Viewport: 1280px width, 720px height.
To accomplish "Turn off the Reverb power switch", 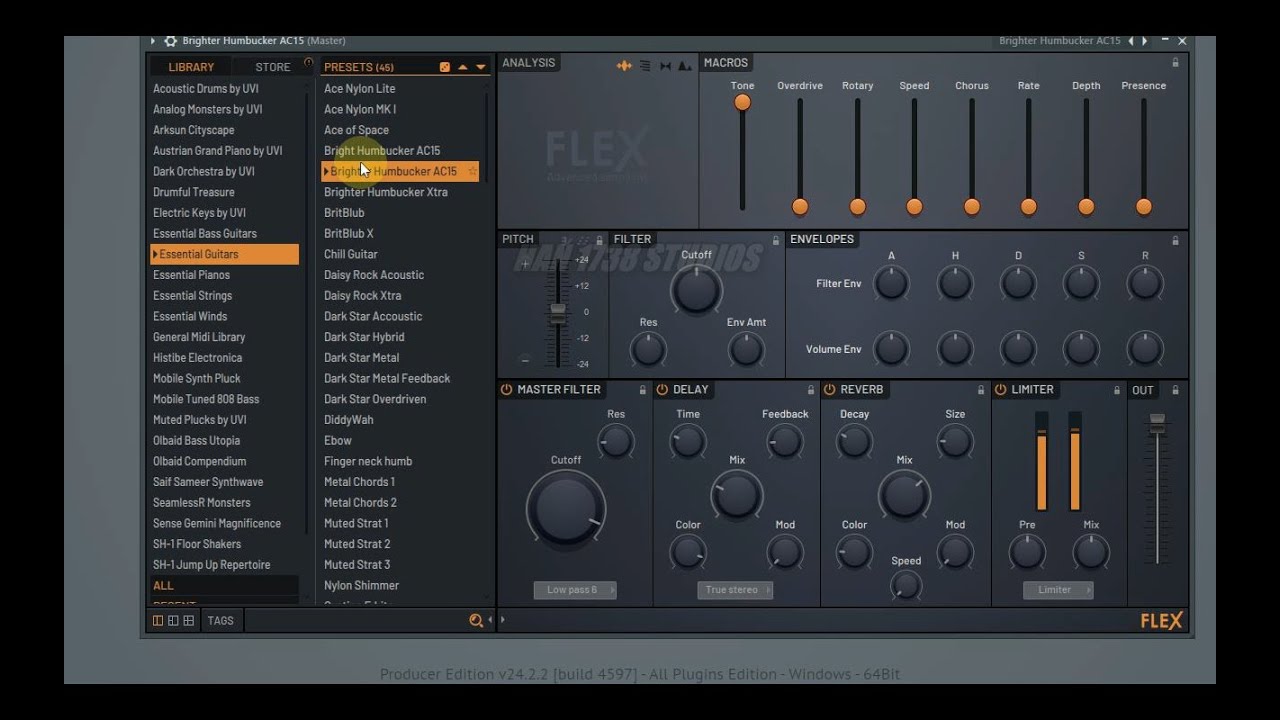I will [x=829, y=390].
